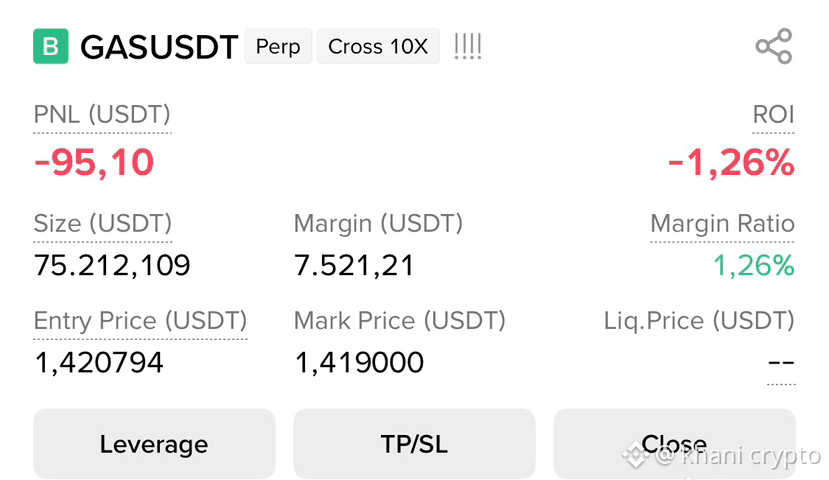Tap the Cross 10X margin mode tag
This screenshot has width=829, height=480.
pyautogui.click(x=378, y=47)
